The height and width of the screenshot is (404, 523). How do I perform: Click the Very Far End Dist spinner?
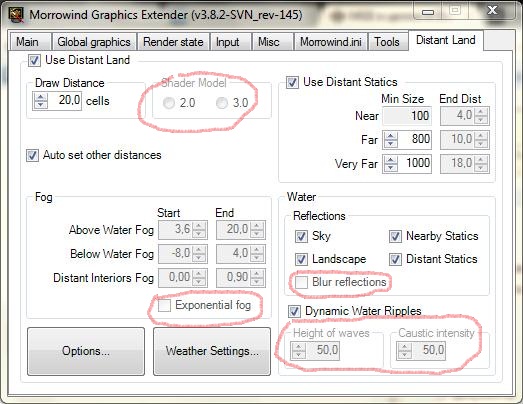click(481, 163)
